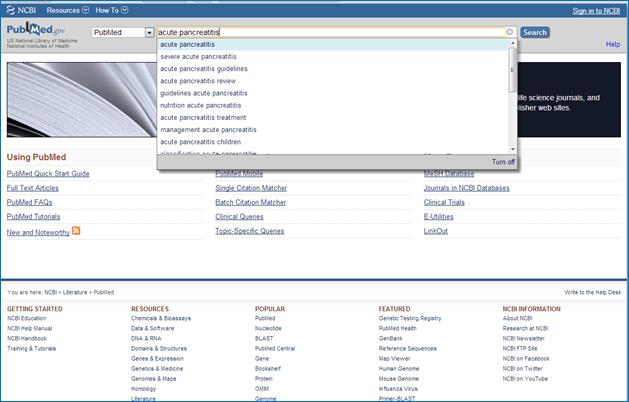
Task: Open NCBI Education footer link
Action: 26,318
